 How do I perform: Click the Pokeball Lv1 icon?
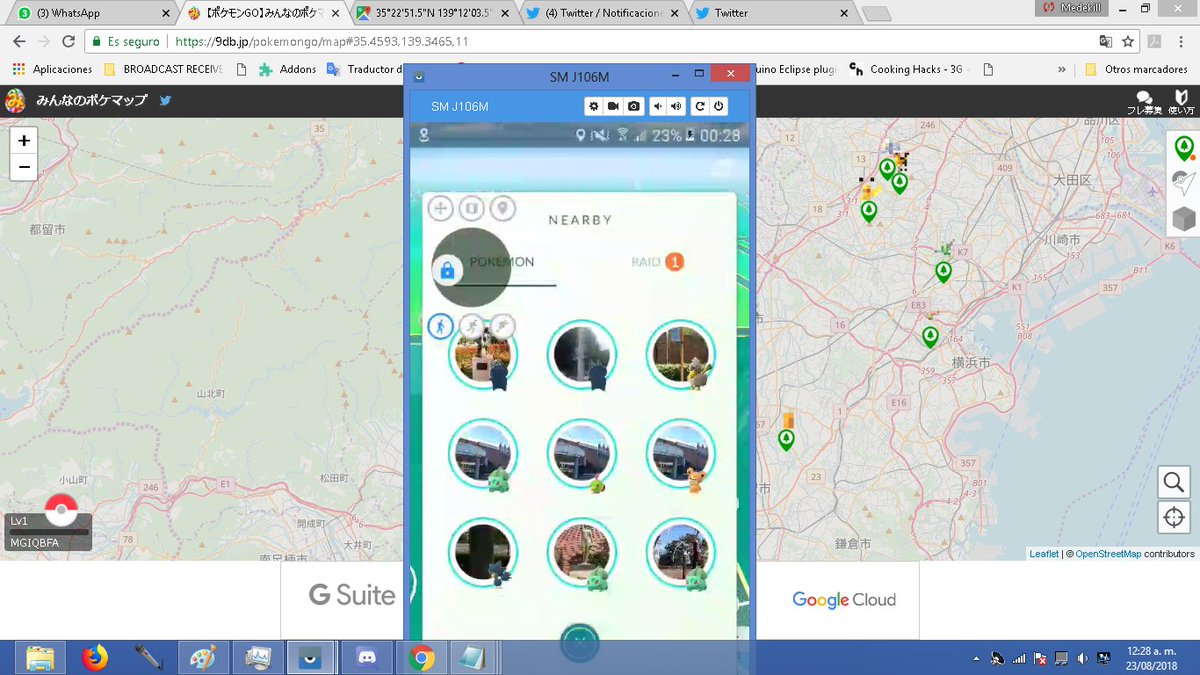coord(62,509)
